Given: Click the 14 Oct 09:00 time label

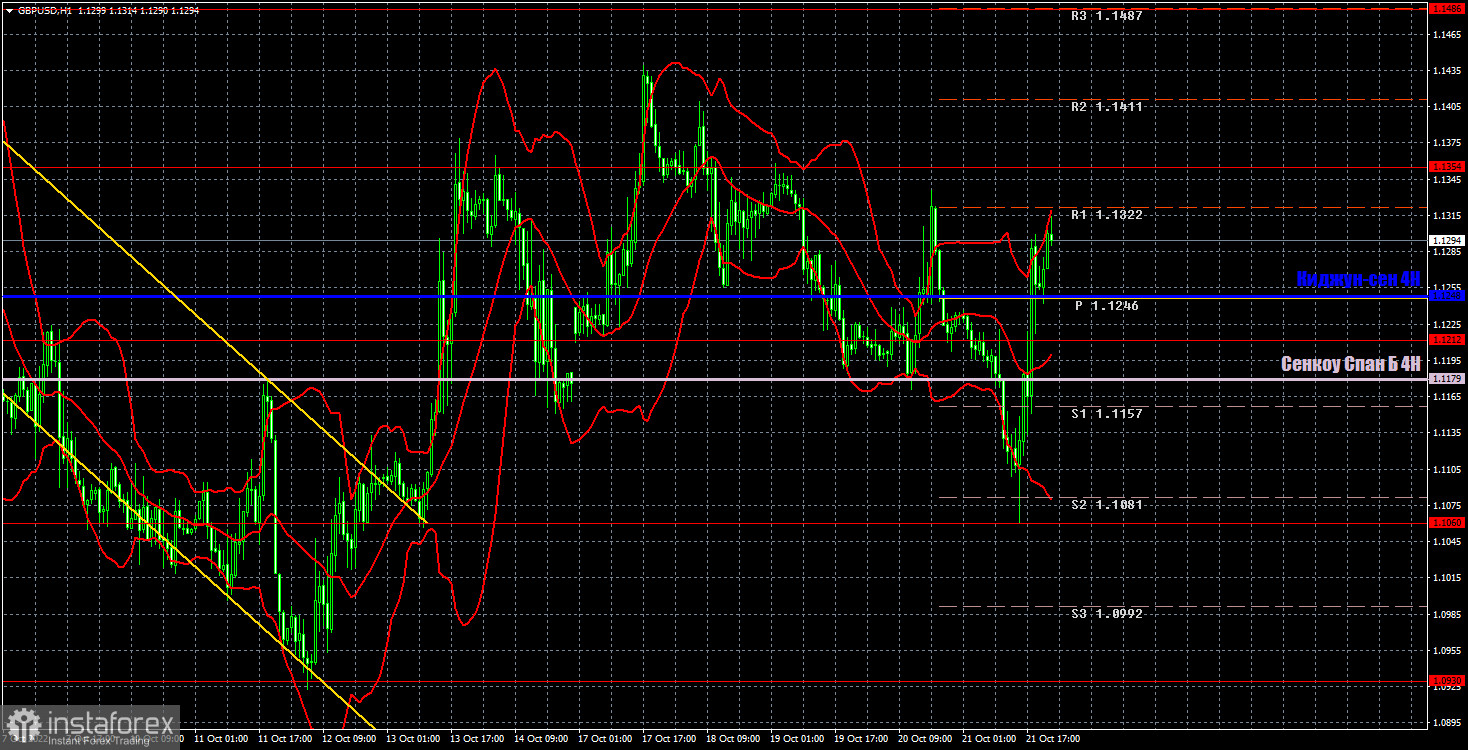Looking at the screenshot, I should (540, 740).
